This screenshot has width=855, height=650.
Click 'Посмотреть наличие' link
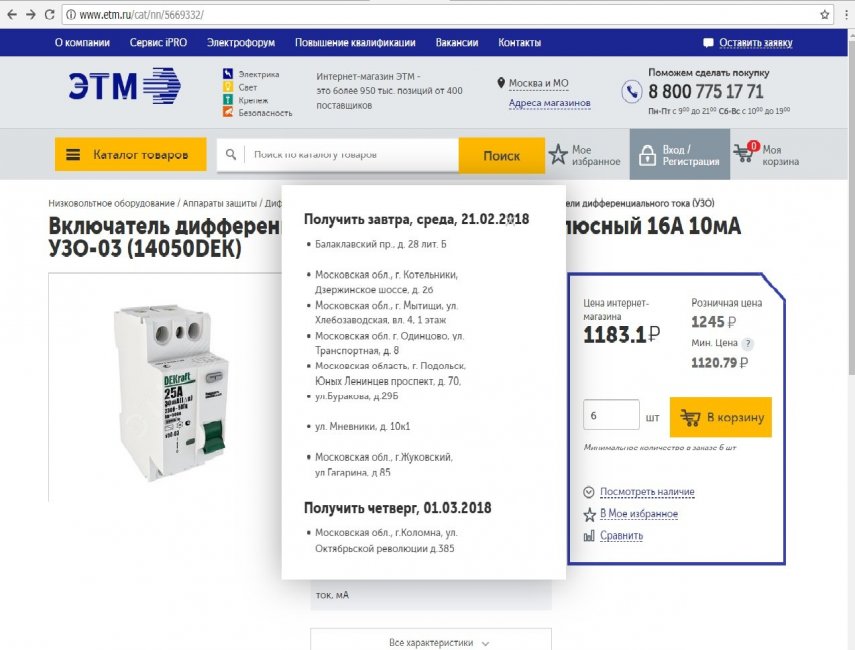click(x=646, y=492)
